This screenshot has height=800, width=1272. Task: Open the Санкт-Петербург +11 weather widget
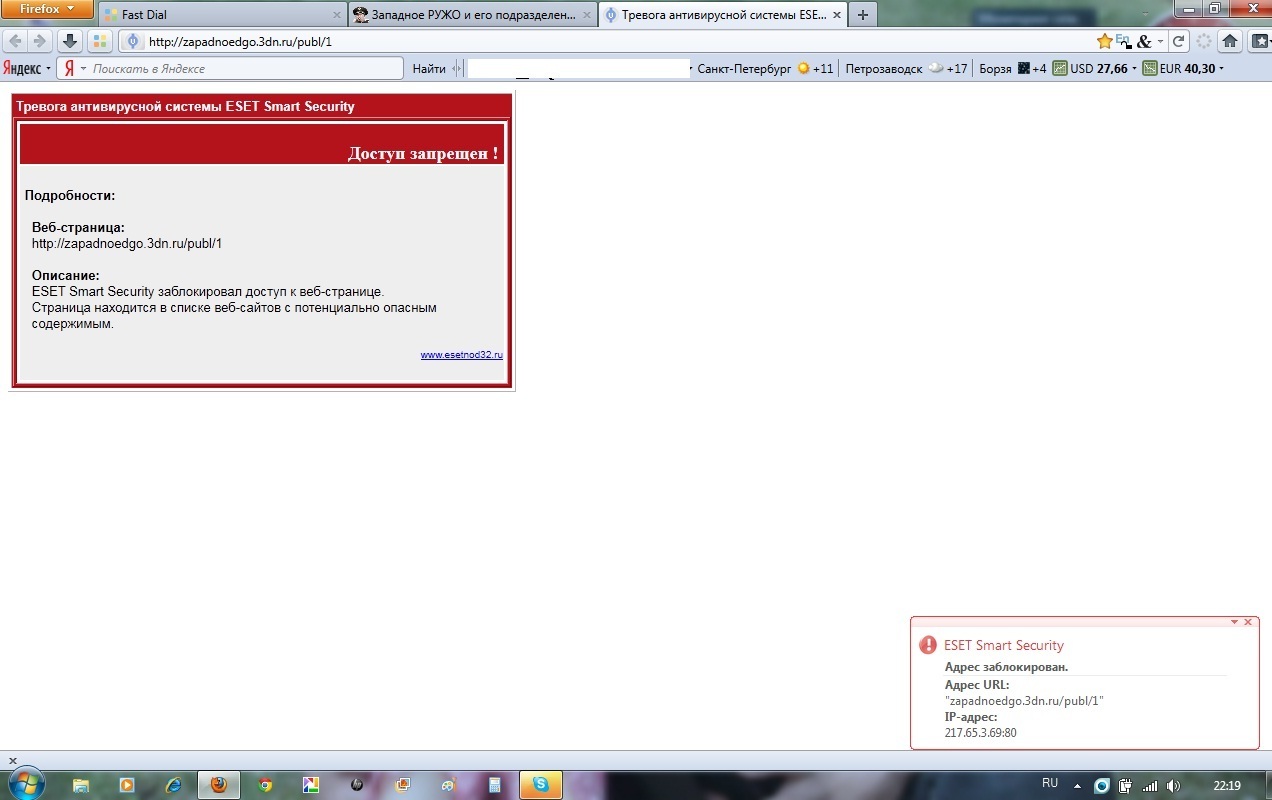(765, 69)
